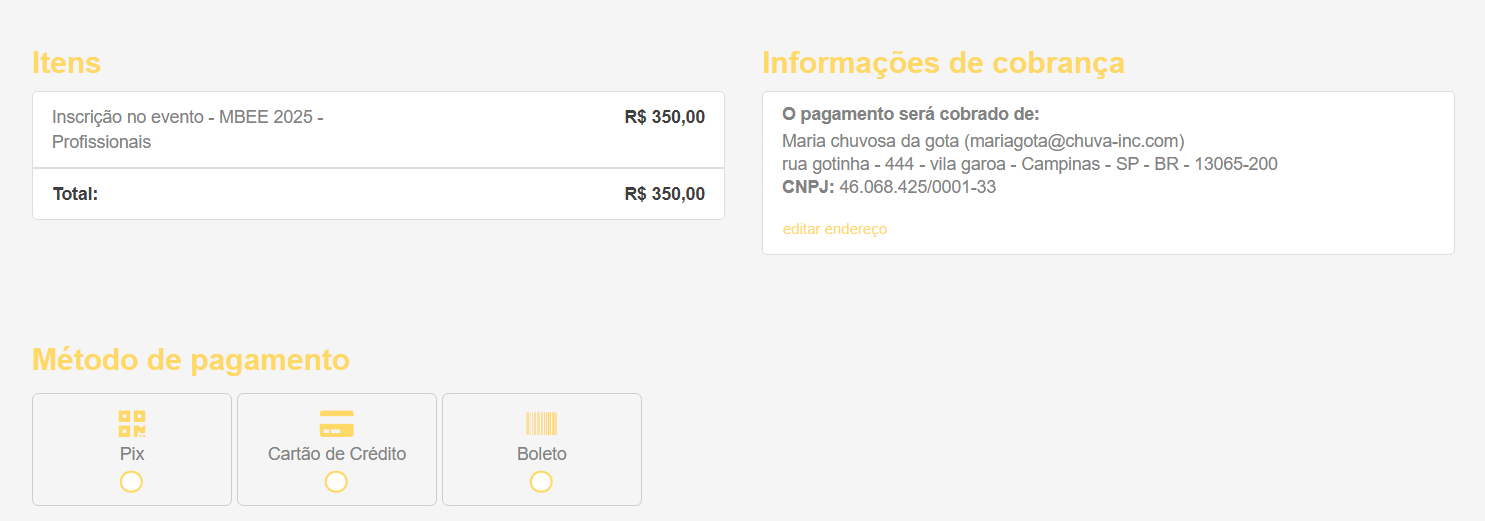Click the CNPJ number 46.068.425/0001-33
The width and height of the screenshot is (1485, 521).
917,187
